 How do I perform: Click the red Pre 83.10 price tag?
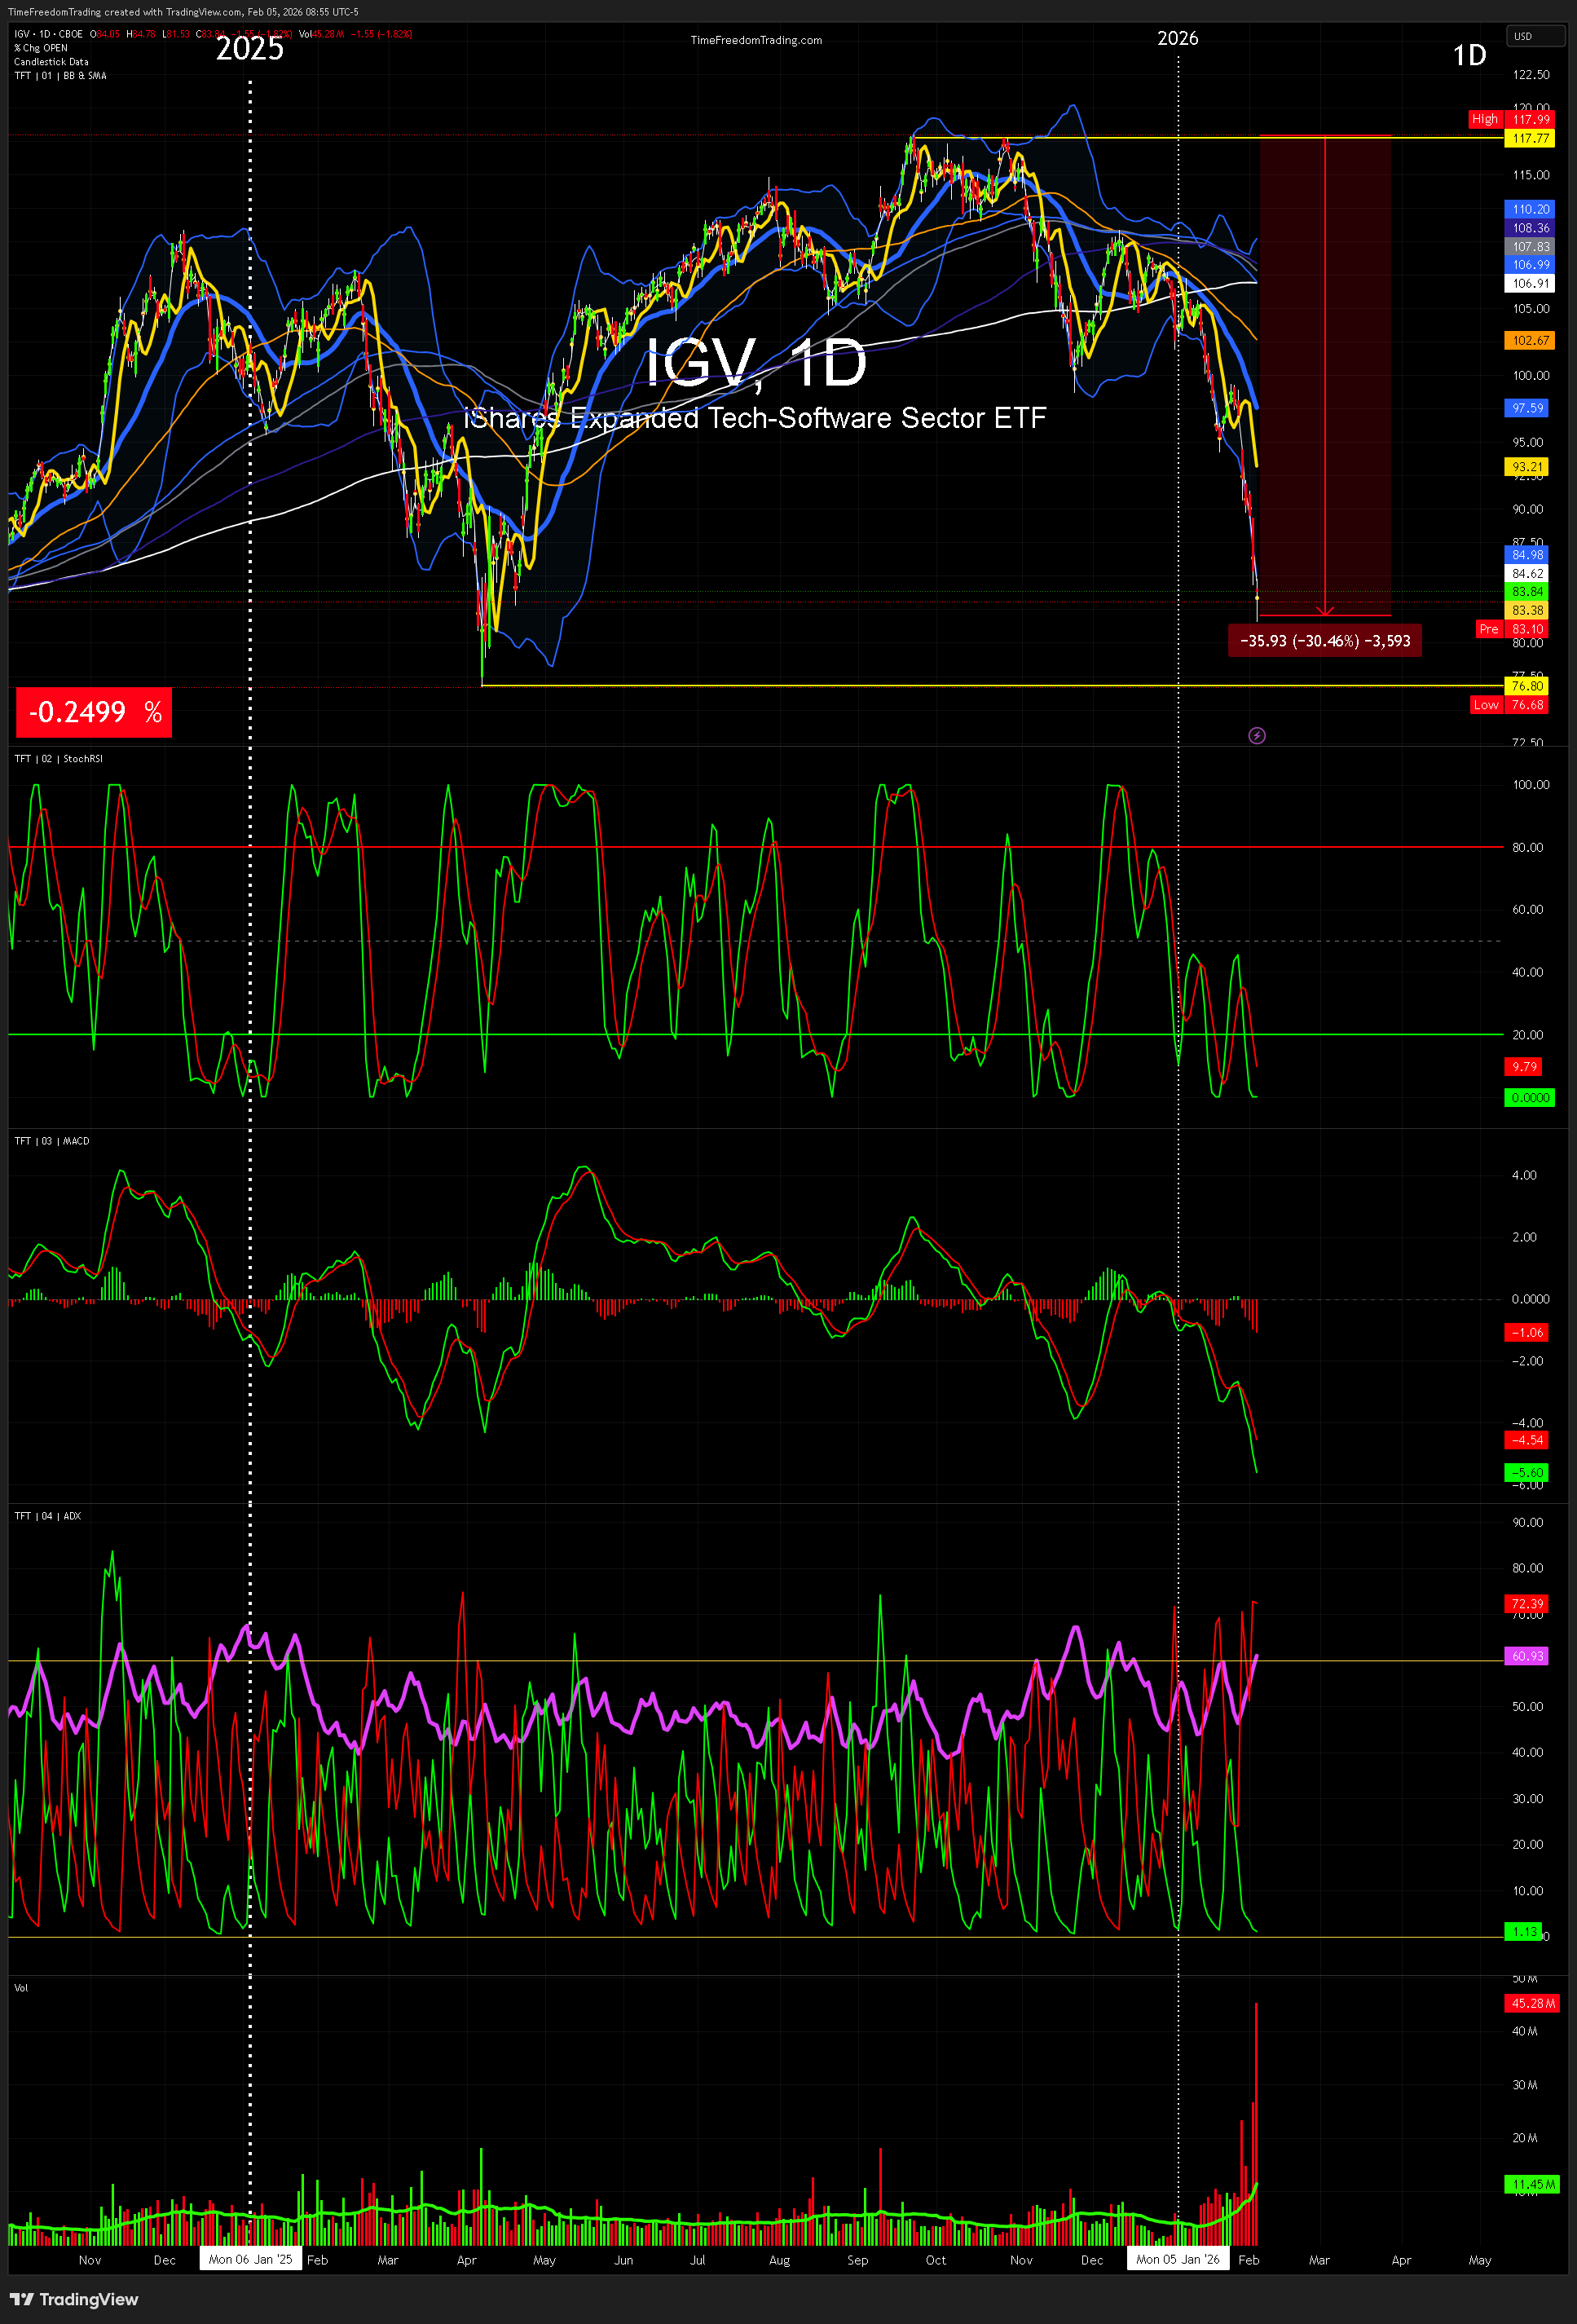[1513, 629]
